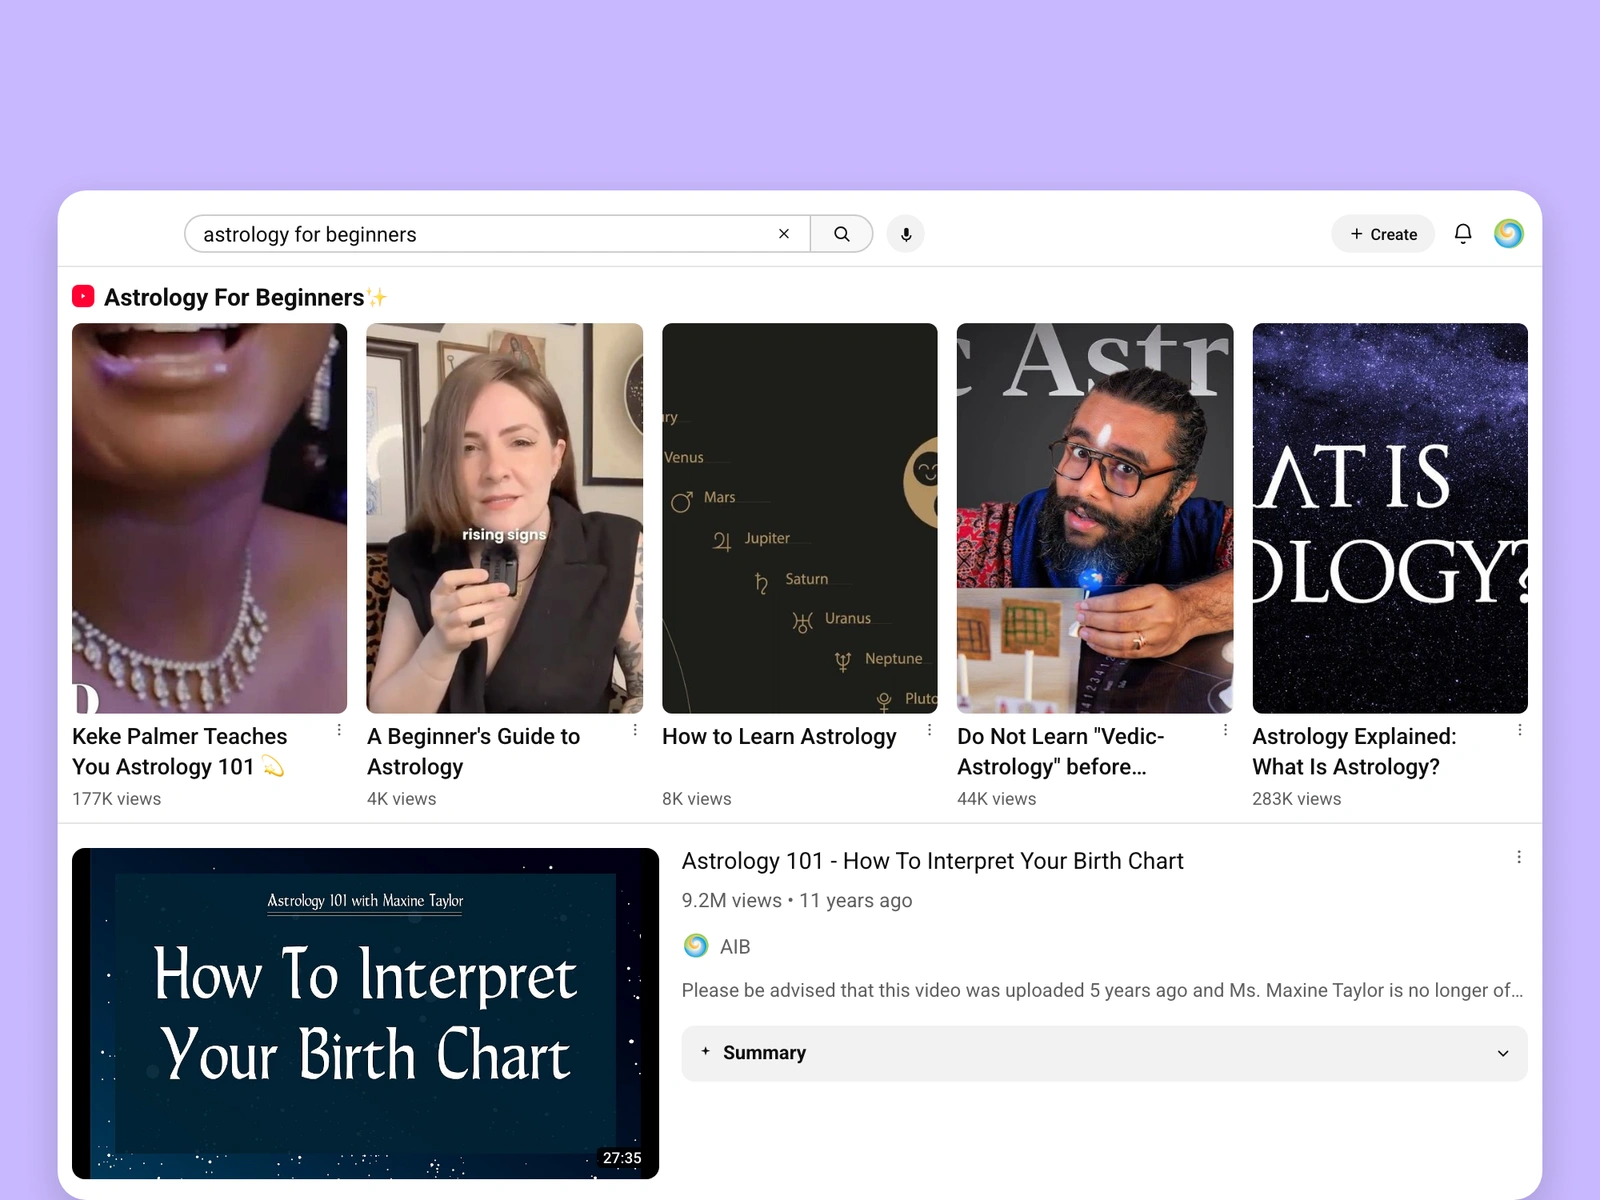The image size is (1600, 1200).
Task: Open notifications bell
Action: (x=1463, y=234)
